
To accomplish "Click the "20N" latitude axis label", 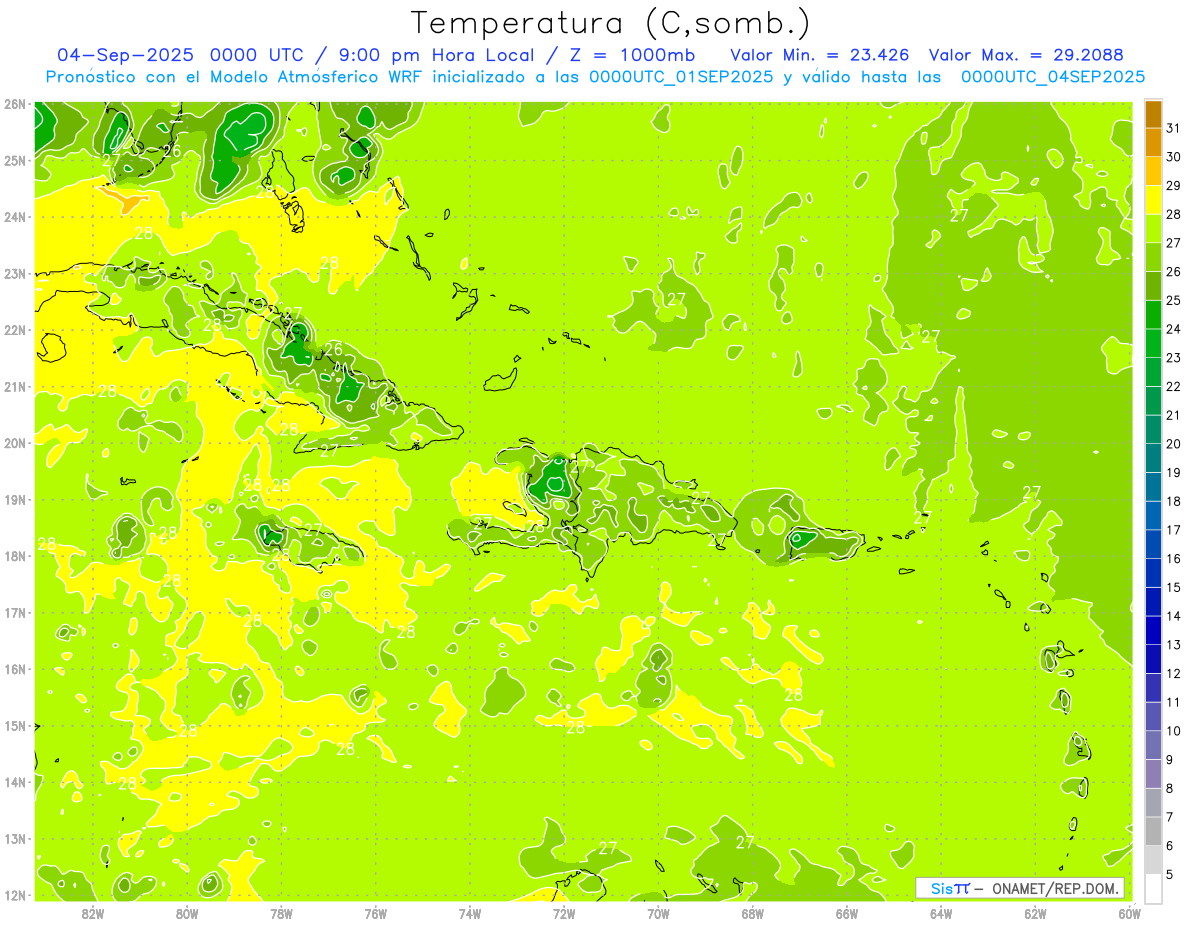I will [14, 443].
